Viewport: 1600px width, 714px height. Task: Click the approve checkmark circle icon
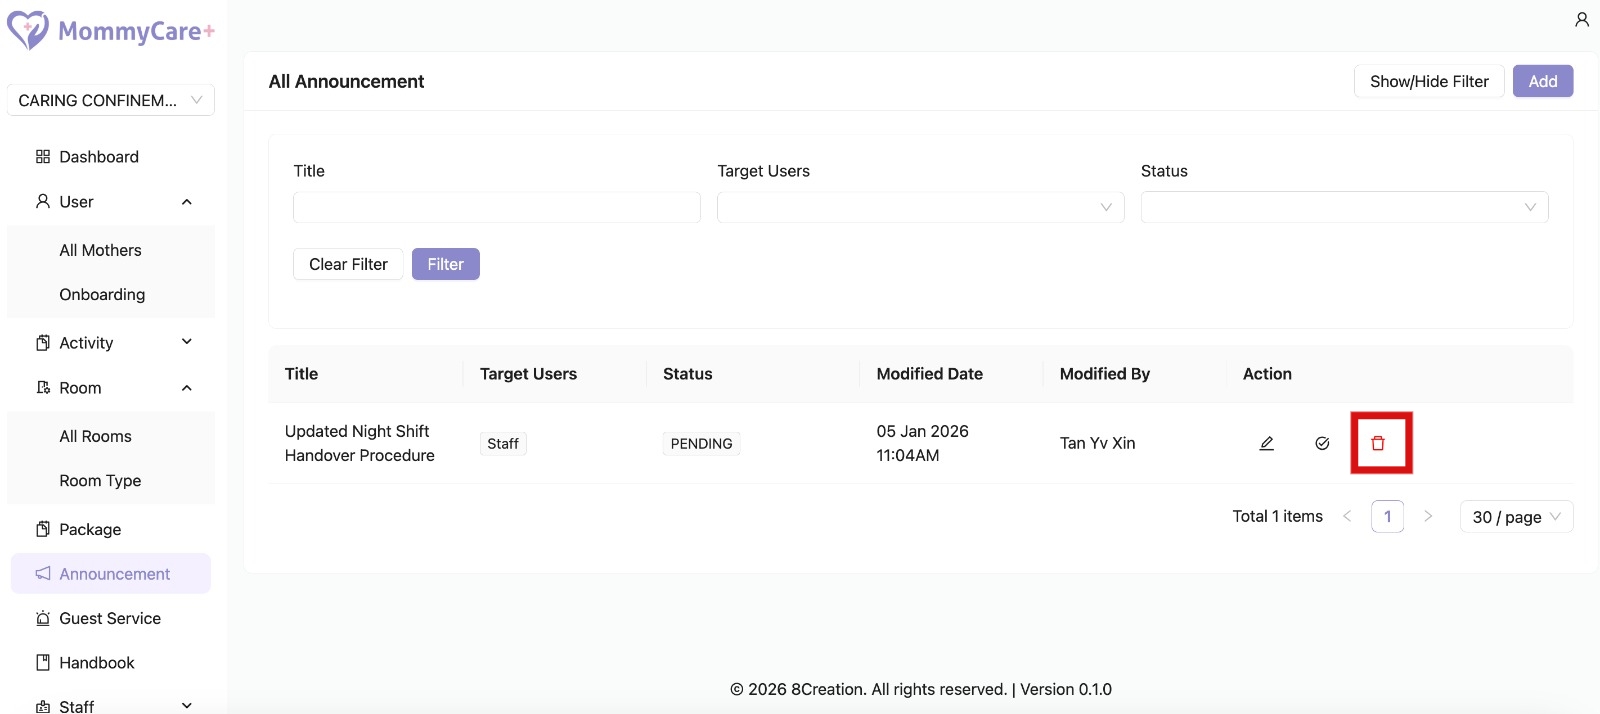pos(1322,443)
